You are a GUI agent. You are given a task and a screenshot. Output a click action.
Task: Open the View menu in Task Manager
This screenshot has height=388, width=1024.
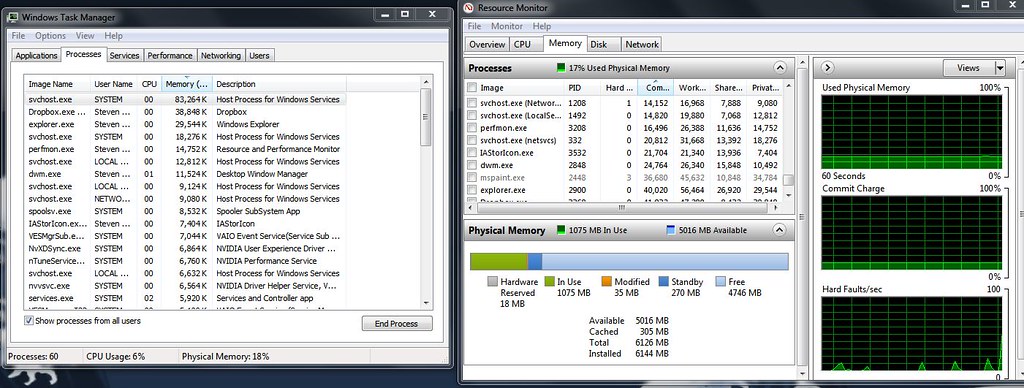[x=85, y=36]
